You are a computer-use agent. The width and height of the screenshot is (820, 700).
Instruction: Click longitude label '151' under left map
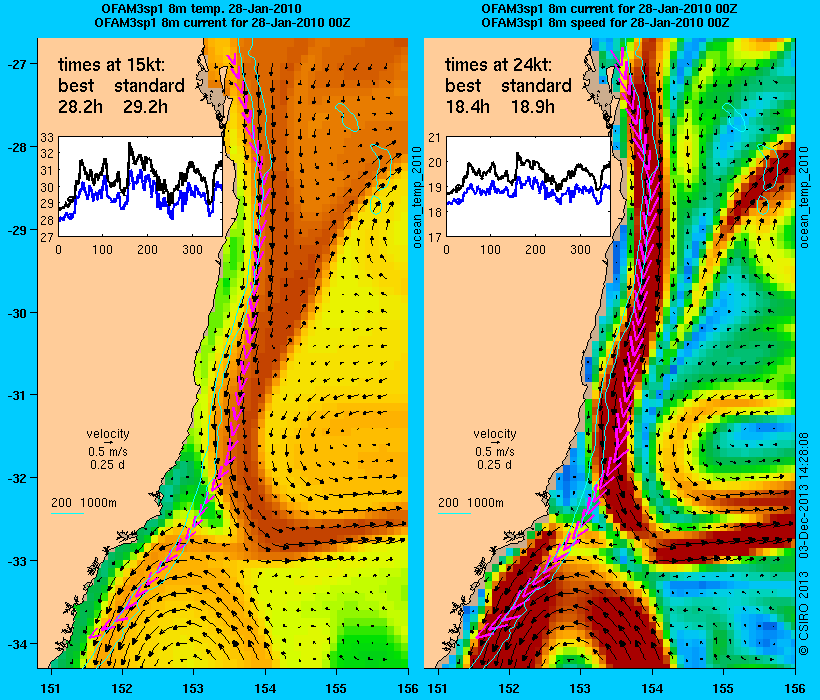coord(51,688)
